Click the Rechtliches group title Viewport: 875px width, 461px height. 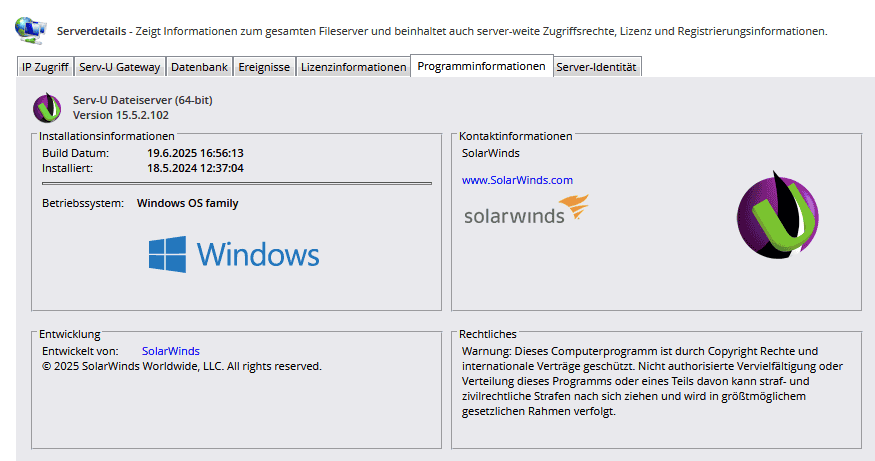(x=488, y=334)
